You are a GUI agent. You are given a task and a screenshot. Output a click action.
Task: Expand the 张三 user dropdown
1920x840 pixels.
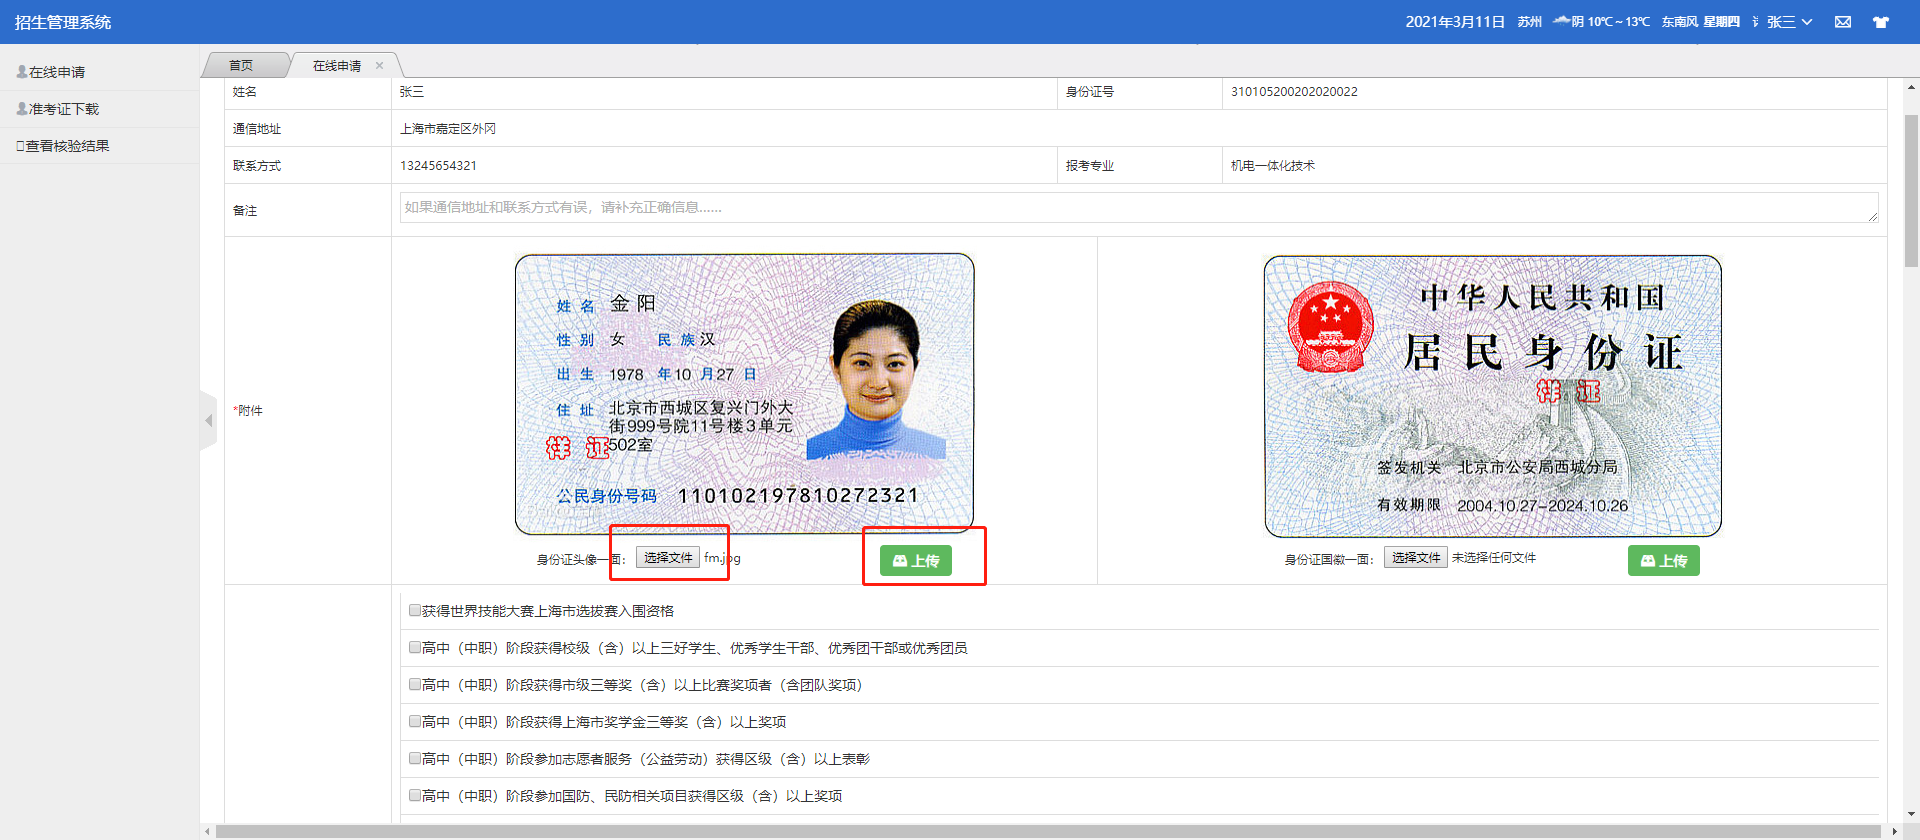pyautogui.click(x=1789, y=22)
